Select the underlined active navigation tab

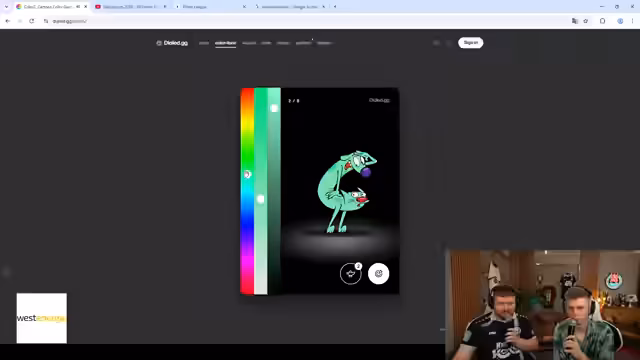[x=225, y=43]
